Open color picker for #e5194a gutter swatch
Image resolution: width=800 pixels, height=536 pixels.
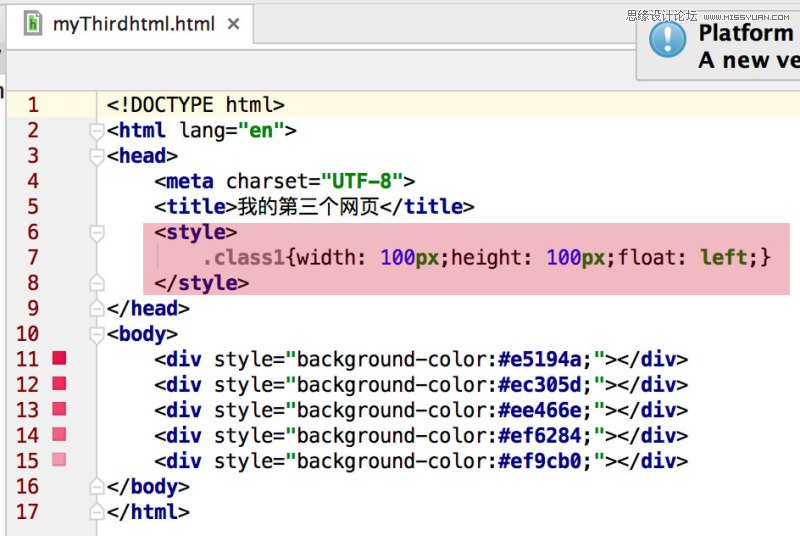coord(60,358)
